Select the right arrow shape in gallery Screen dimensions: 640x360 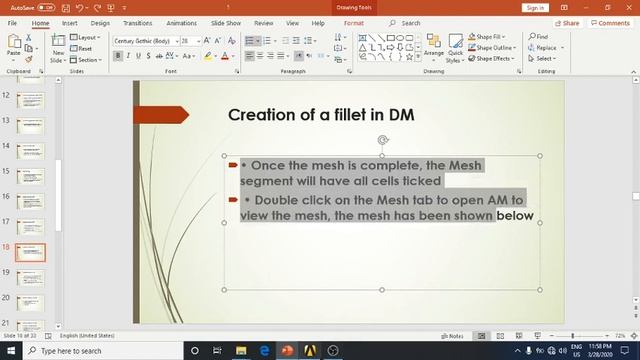pyautogui.click(x=391, y=48)
